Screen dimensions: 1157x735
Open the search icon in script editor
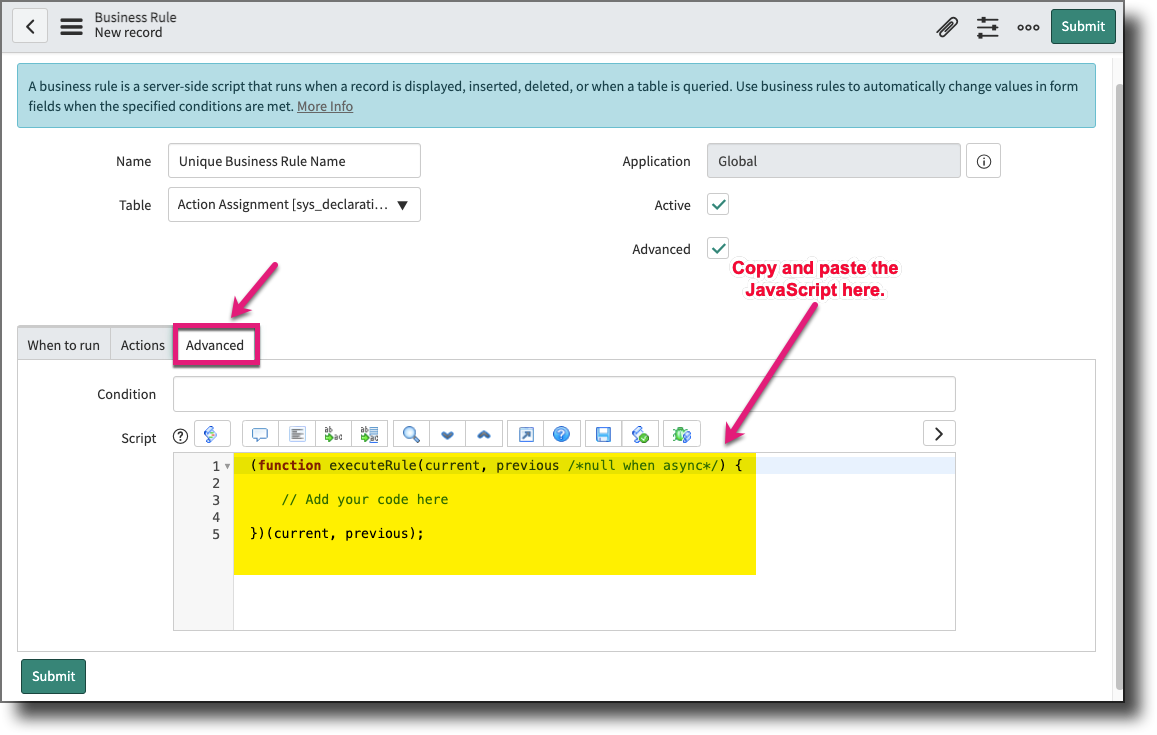click(410, 433)
